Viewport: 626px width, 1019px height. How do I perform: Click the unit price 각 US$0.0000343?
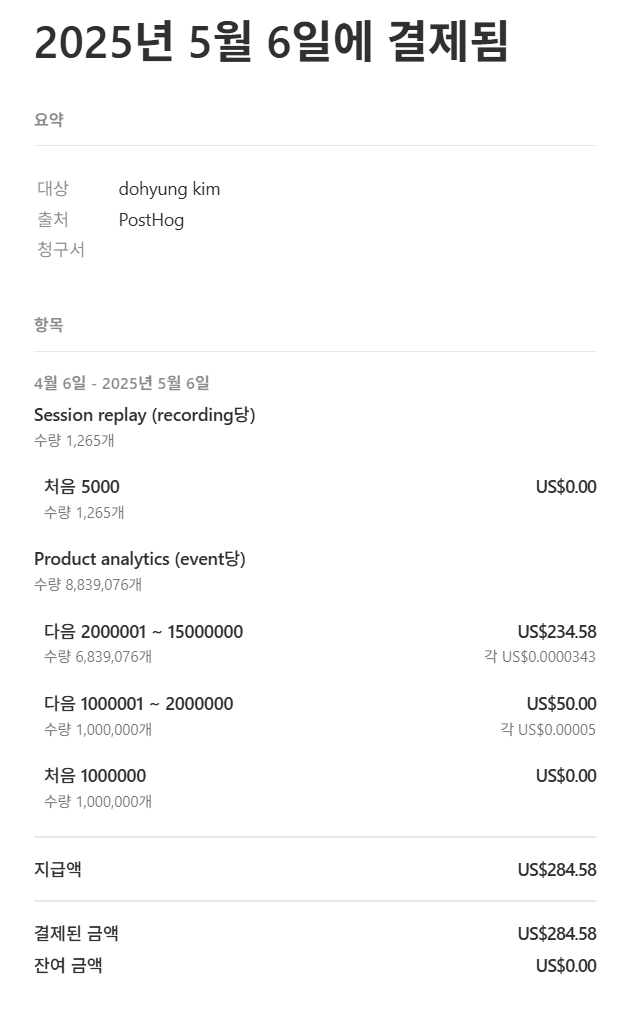point(540,657)
